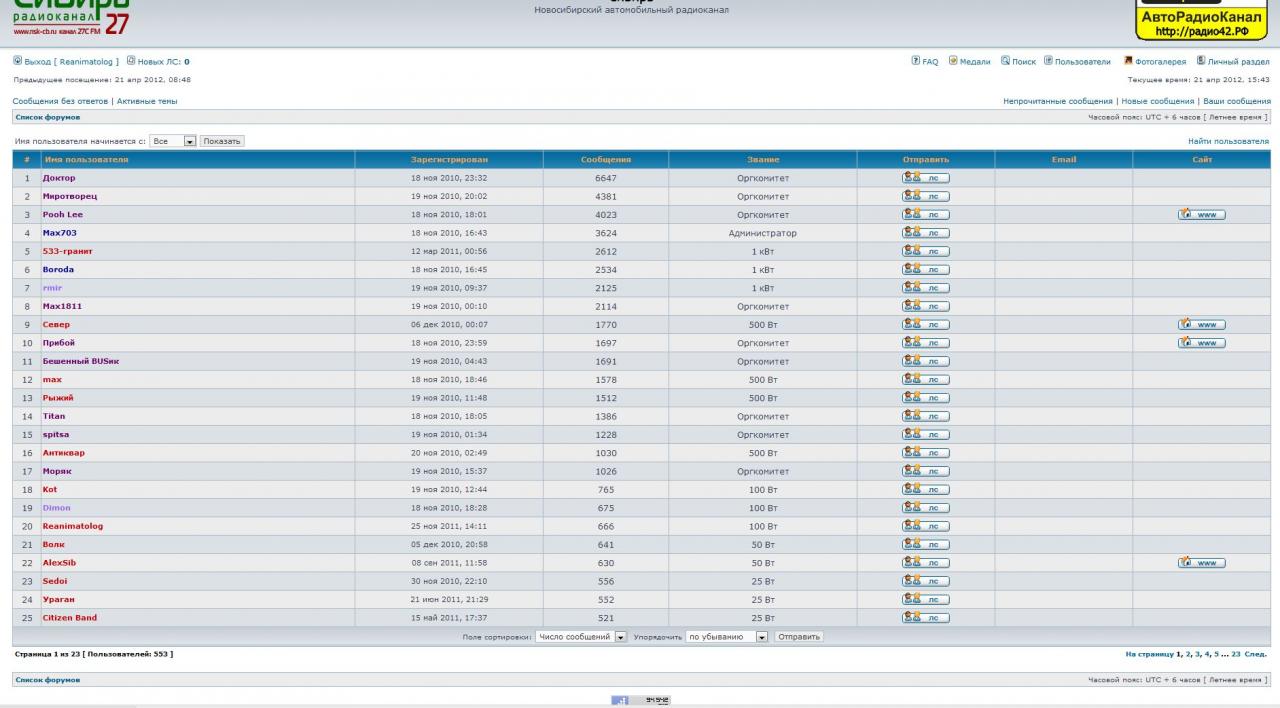This screenshot has height=708, width=1280.
Task: Visit AlexSib's www site button
Action: tap(1201, 563)
